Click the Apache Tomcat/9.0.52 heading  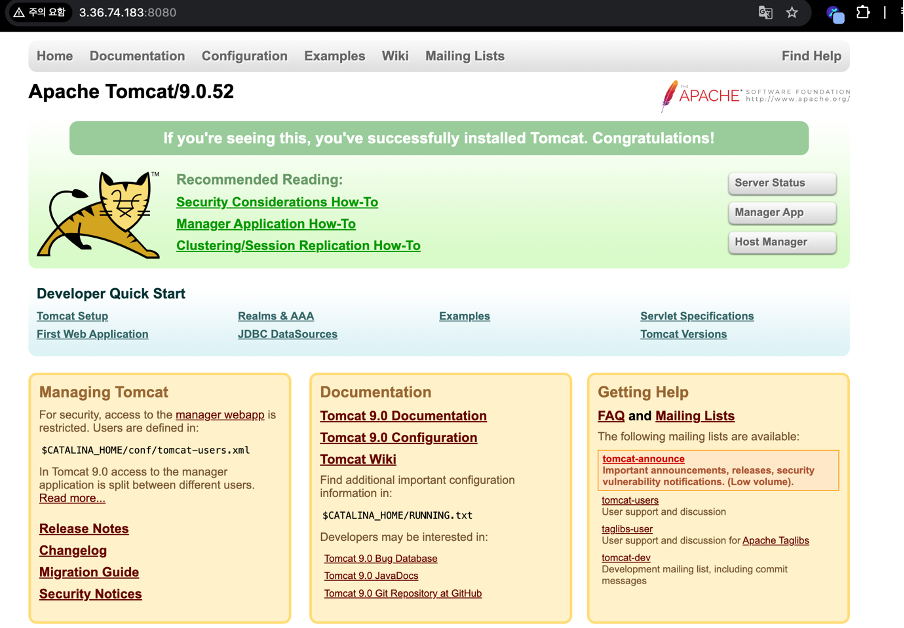coord(131,92)
